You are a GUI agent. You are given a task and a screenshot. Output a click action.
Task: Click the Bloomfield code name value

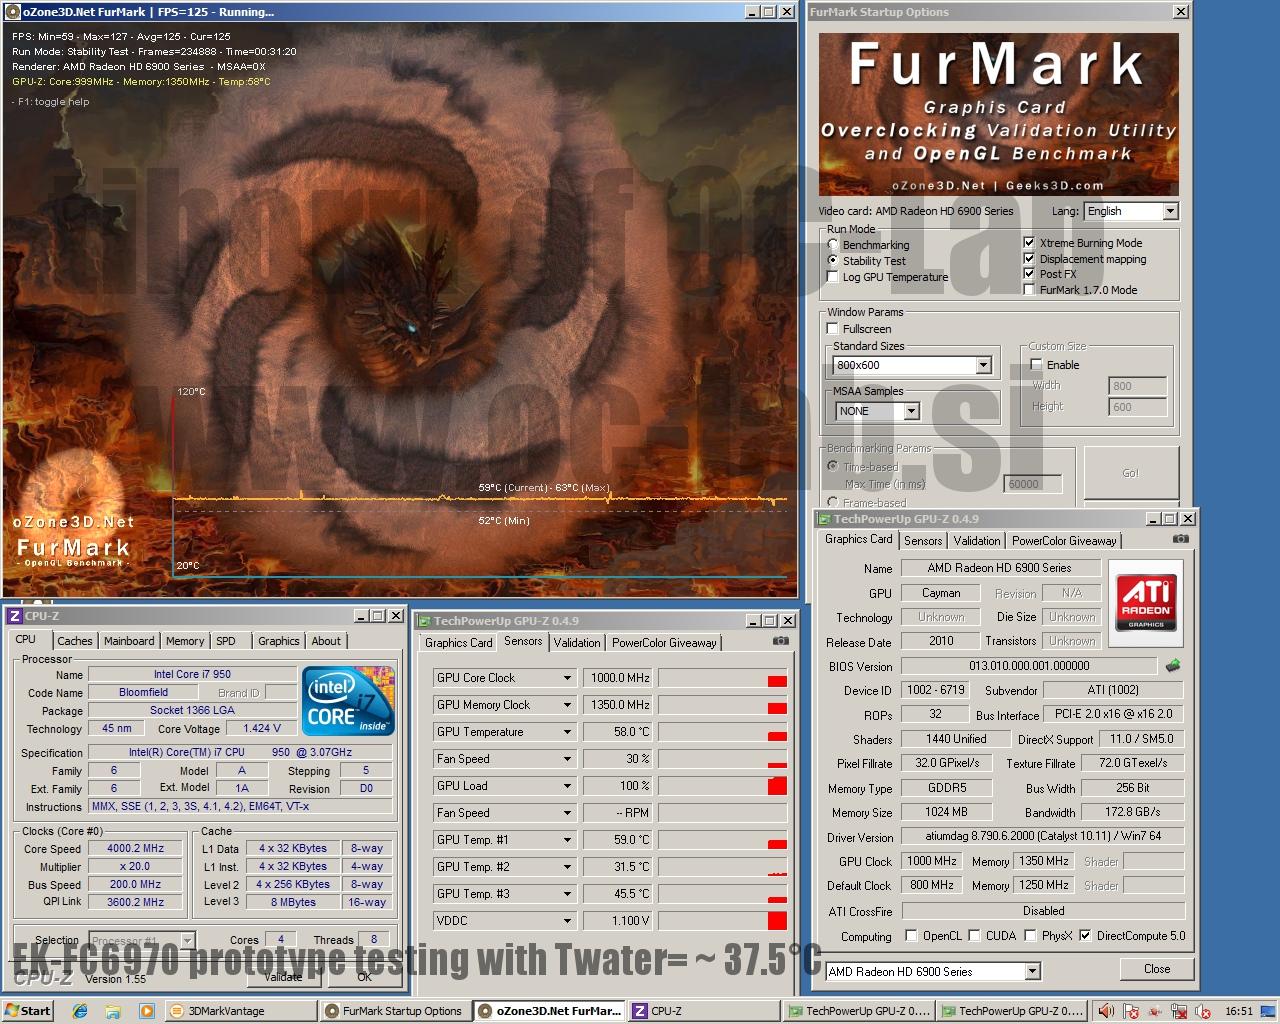tap(144, 692)
